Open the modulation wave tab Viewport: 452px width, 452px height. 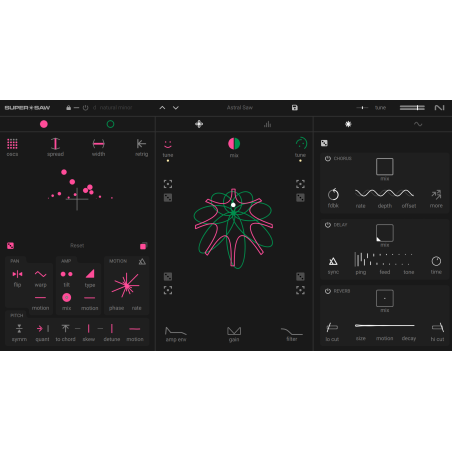click(418, 124)
